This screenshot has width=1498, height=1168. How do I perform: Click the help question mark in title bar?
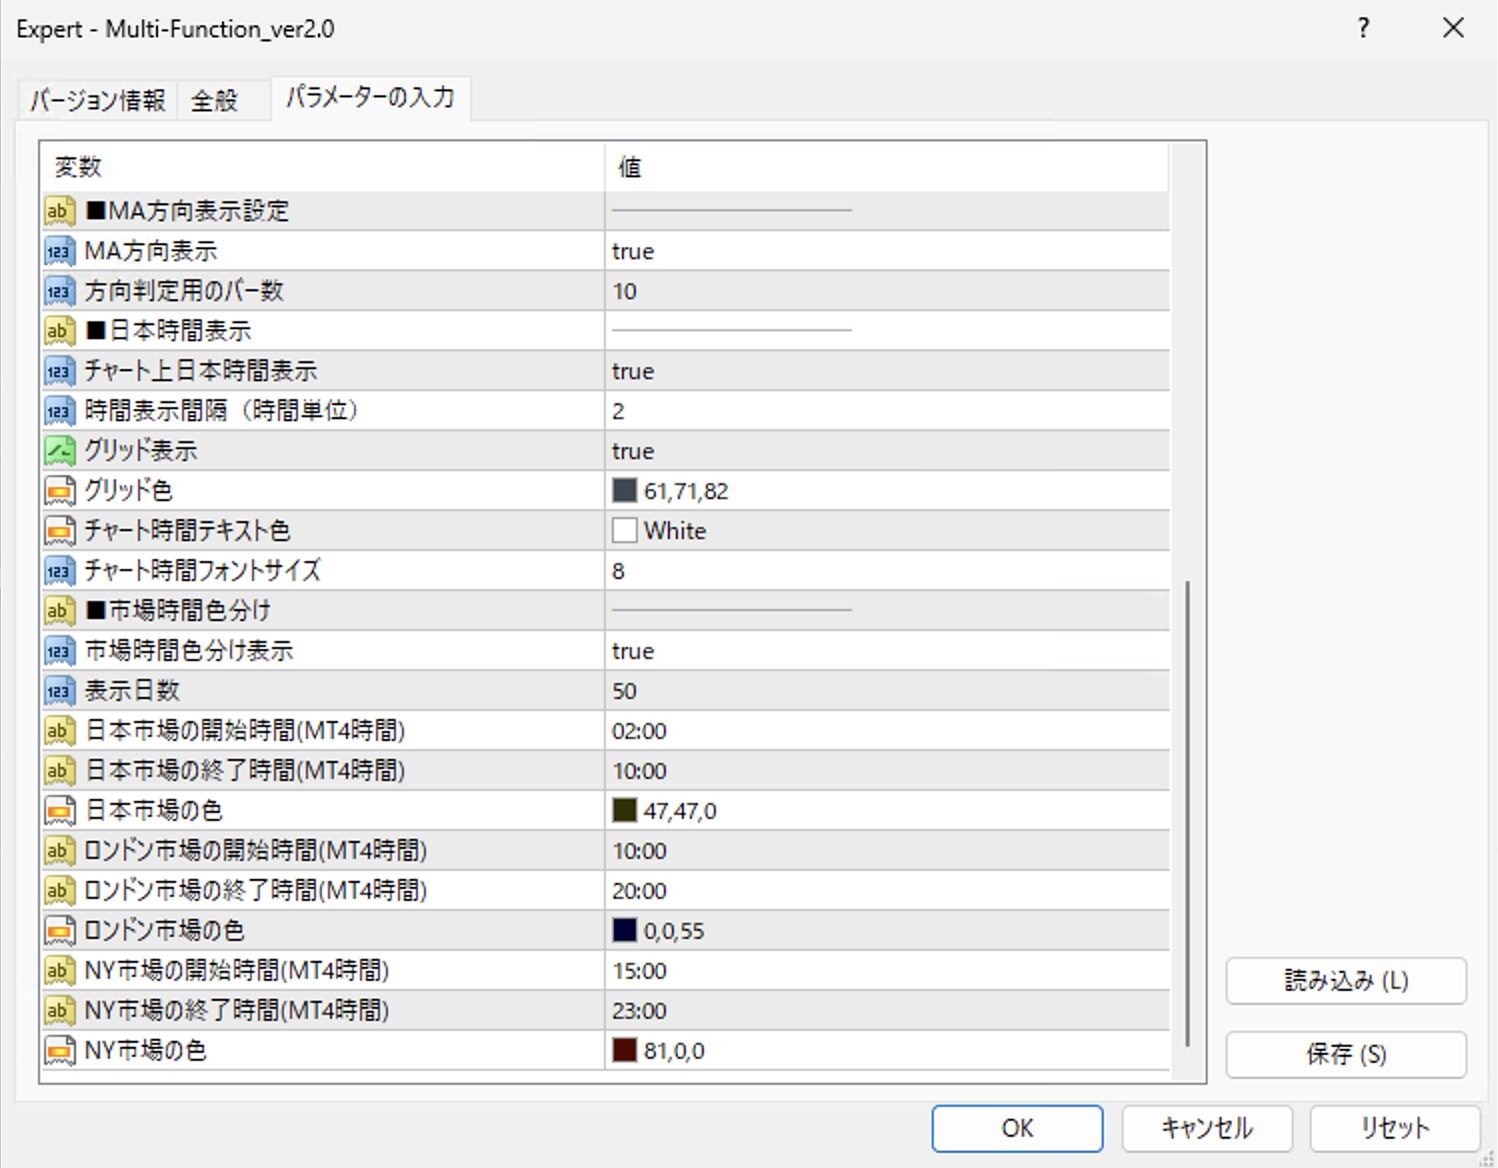click(x=1363, y=28)
